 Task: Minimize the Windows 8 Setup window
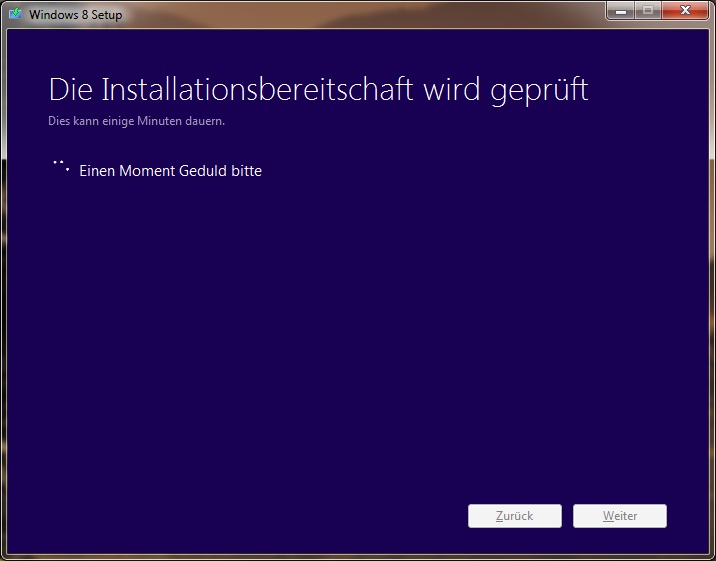[620, 11]
